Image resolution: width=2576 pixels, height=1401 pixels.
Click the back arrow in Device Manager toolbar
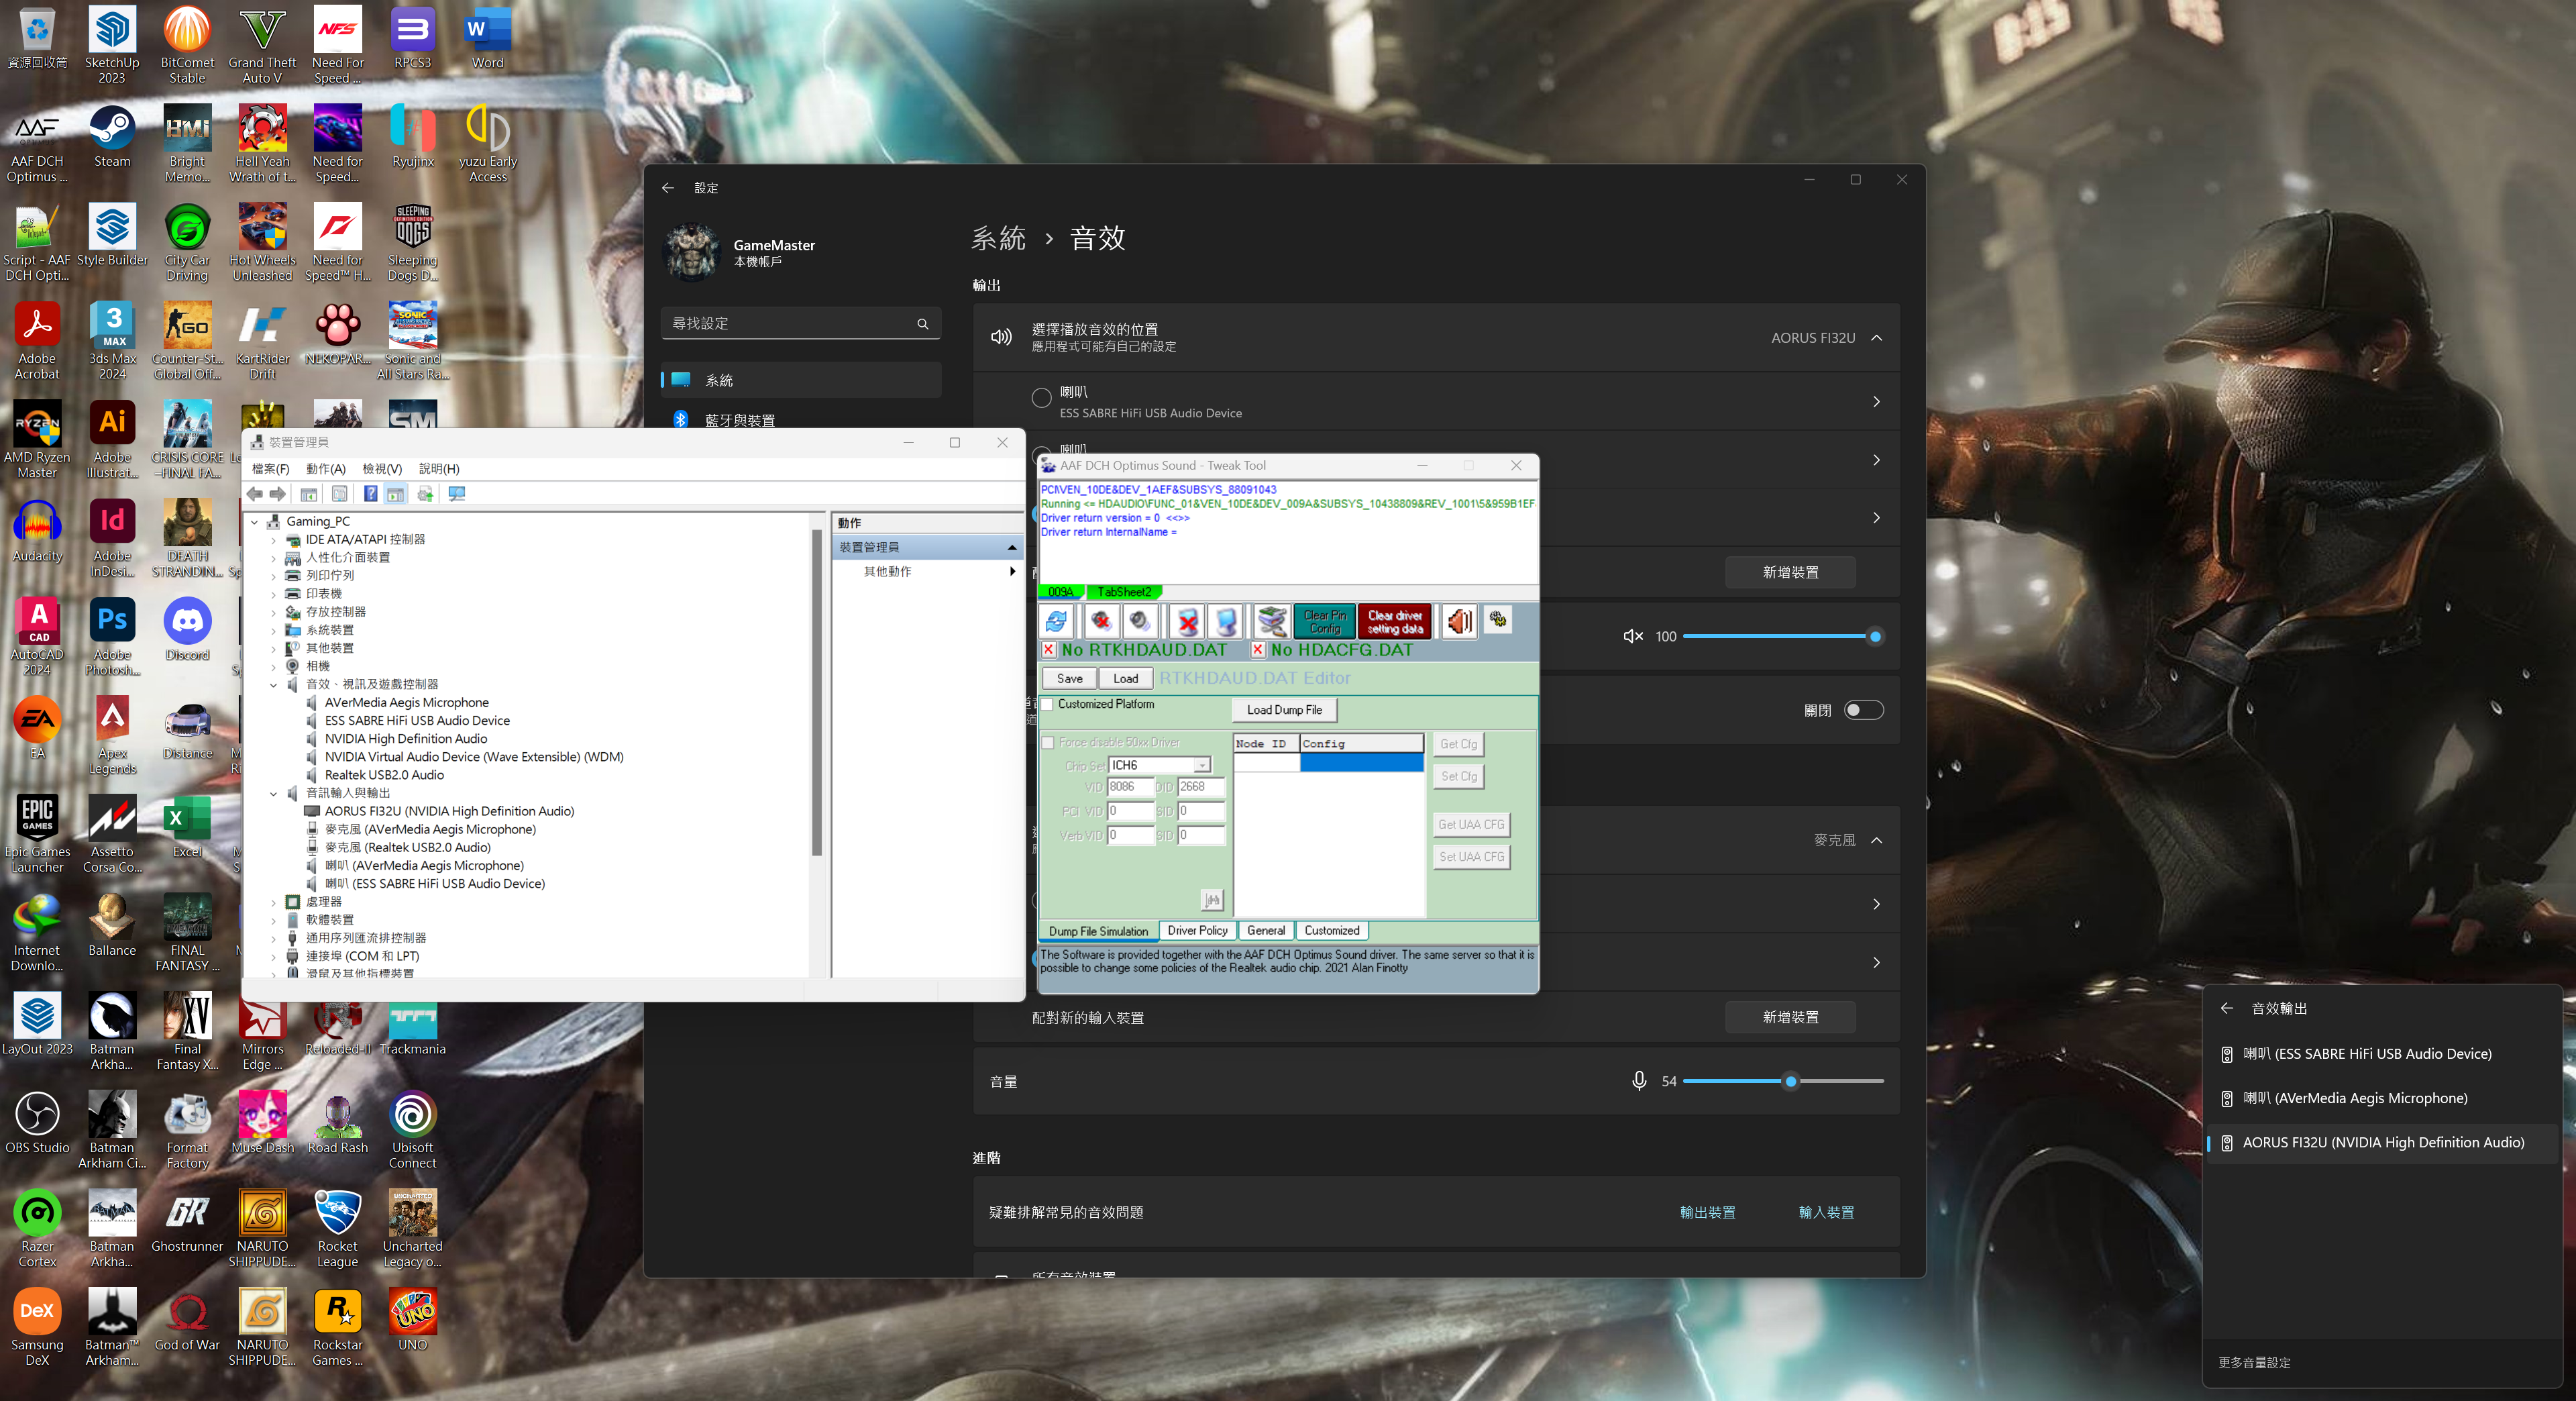pos(255,494)
